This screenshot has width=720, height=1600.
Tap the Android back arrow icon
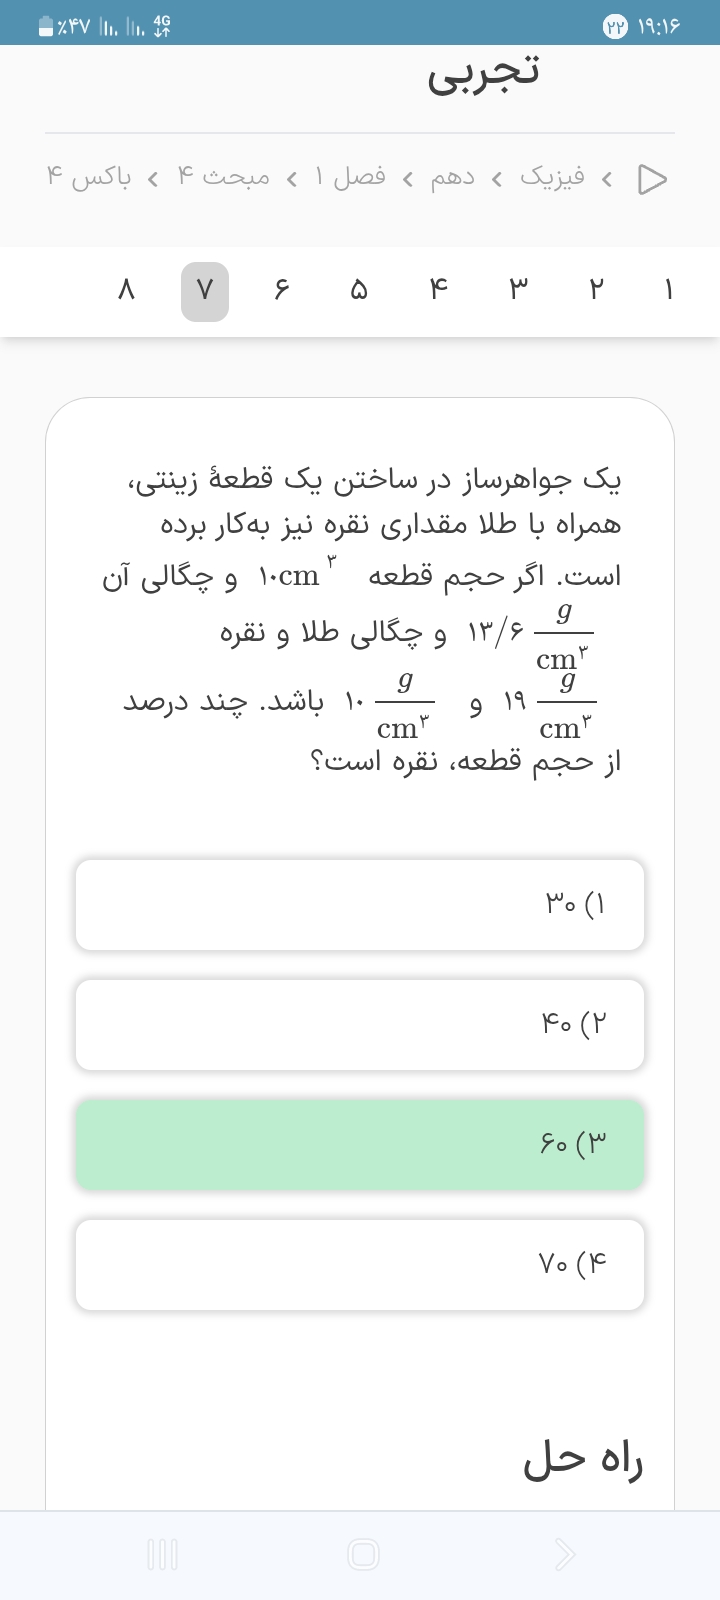pos(565,1554)
